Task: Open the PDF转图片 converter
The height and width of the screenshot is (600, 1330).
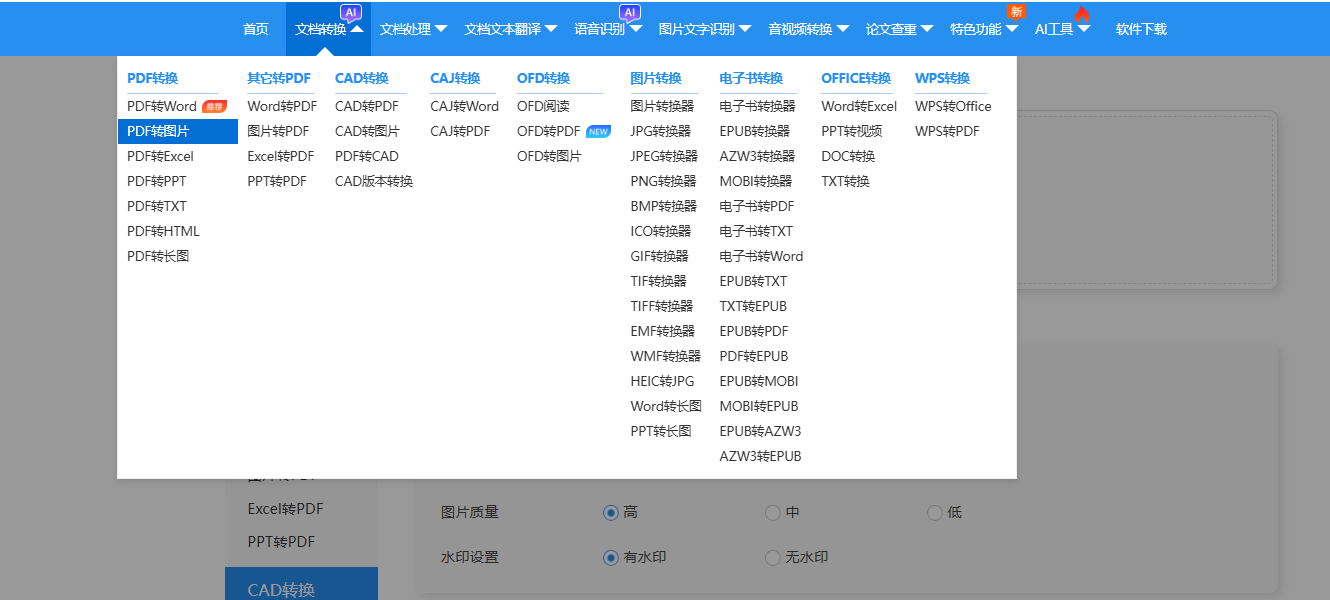Action: tap(157, 130)
